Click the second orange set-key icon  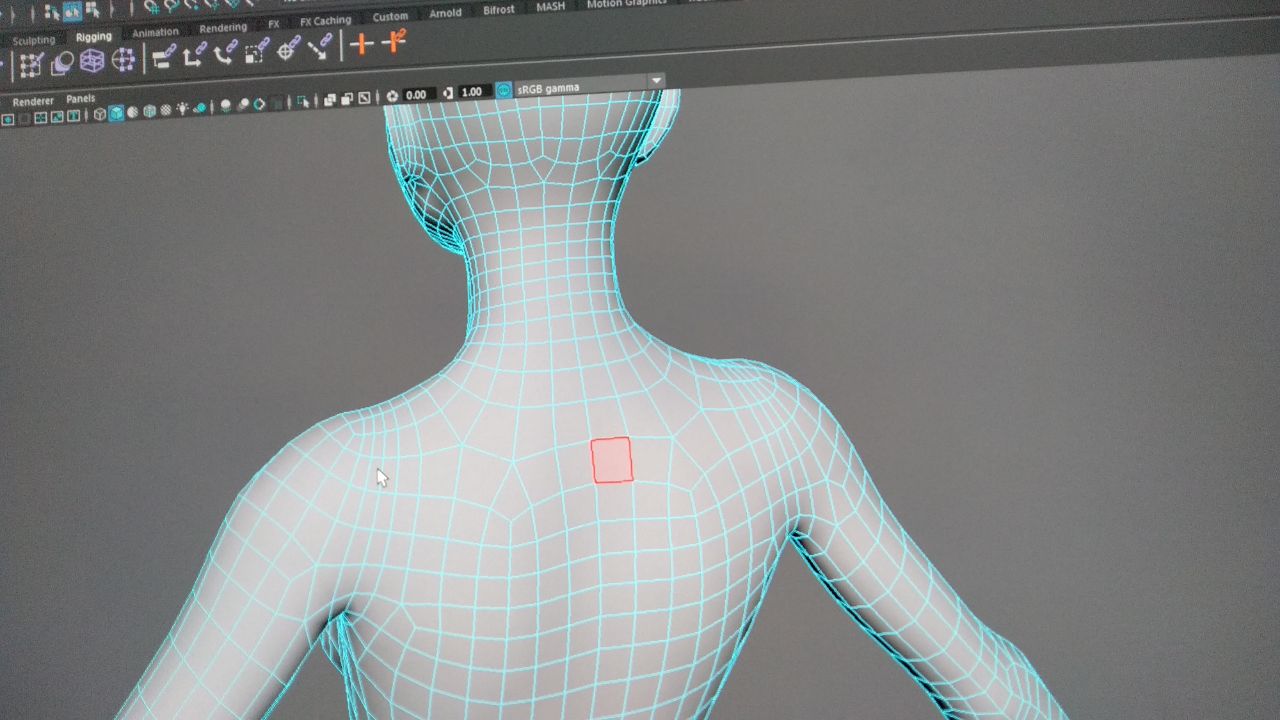click(x=394, y=42)
